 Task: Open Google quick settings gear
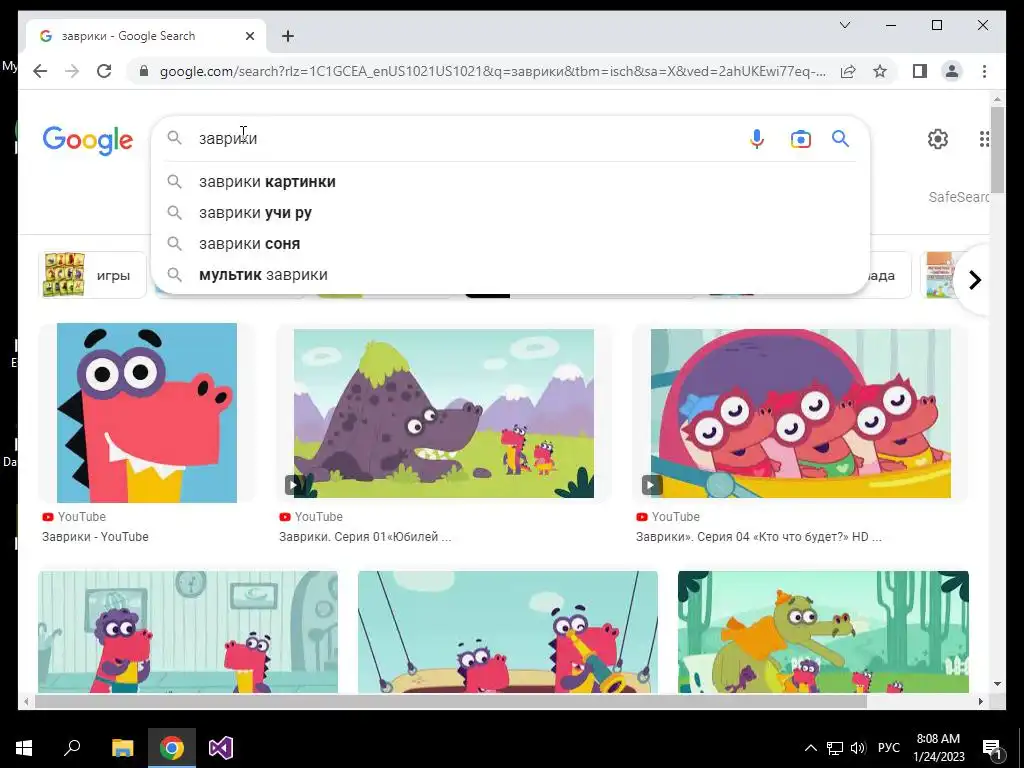938,138
